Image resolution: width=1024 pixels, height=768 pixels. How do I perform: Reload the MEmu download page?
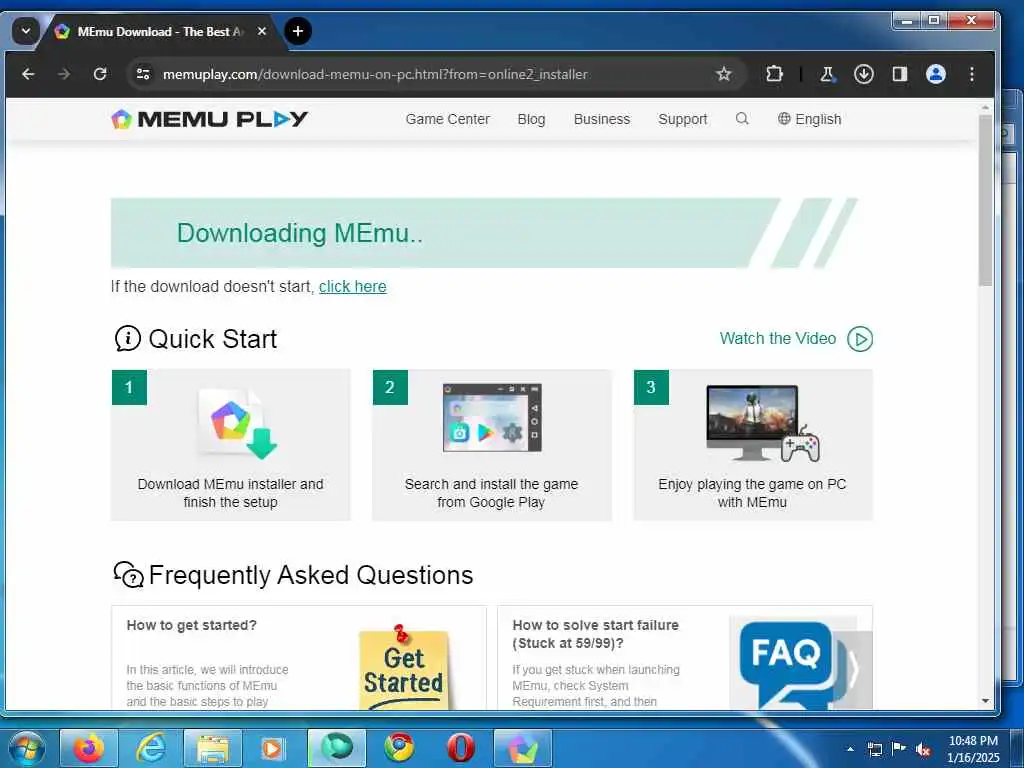coord(100,74)
